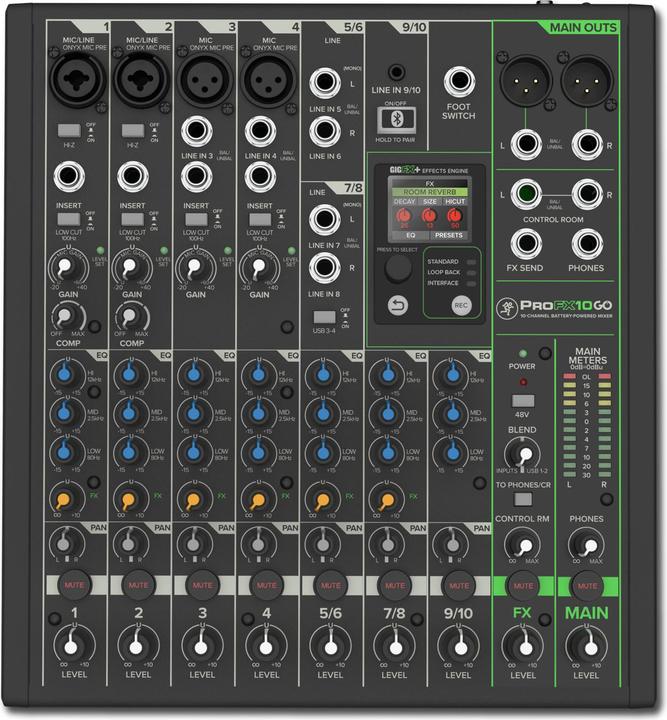Screen dimensions: 667x720
Task: Click the red HICUT dial on the FX screen
Action: pos(455,217)
